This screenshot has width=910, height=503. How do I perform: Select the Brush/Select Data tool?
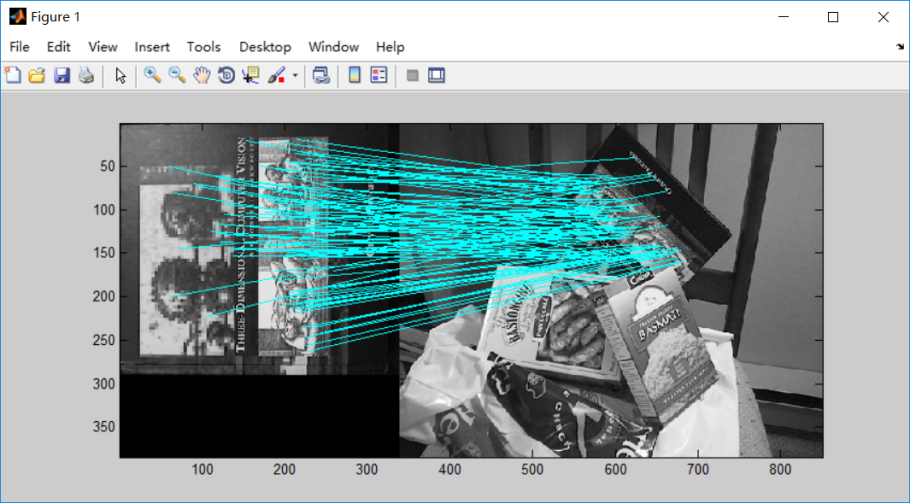pyautogui.click(x=276, y=75)
